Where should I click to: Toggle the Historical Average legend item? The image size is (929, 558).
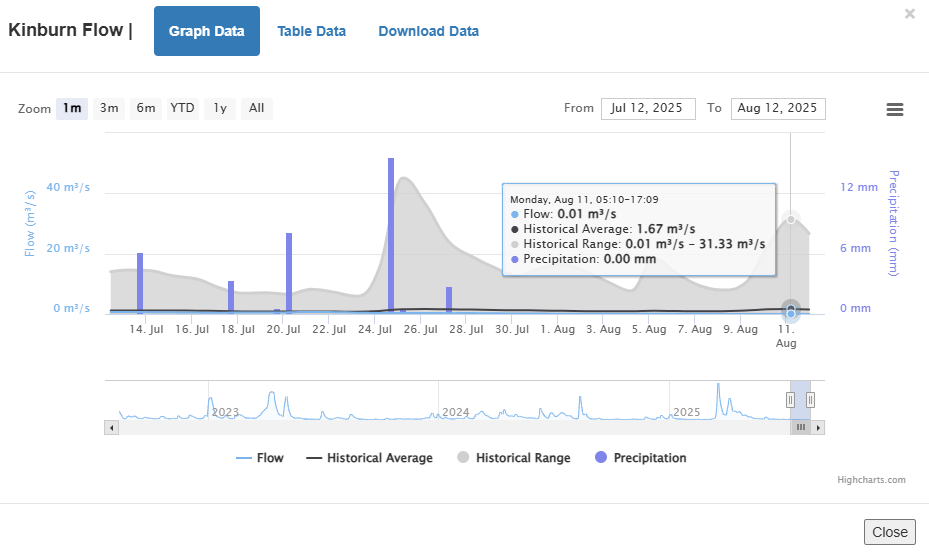[x=369, y=458]
